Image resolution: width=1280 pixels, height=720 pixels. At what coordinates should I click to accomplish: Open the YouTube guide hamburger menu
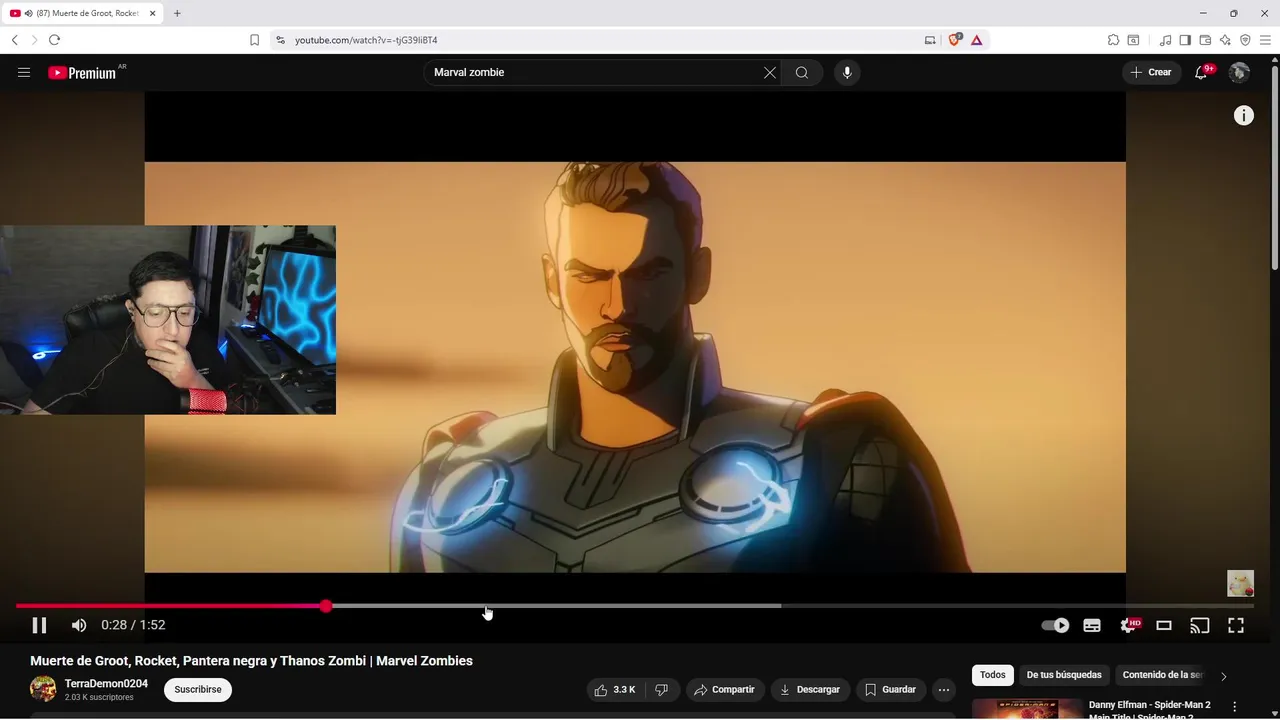(24, 72)
